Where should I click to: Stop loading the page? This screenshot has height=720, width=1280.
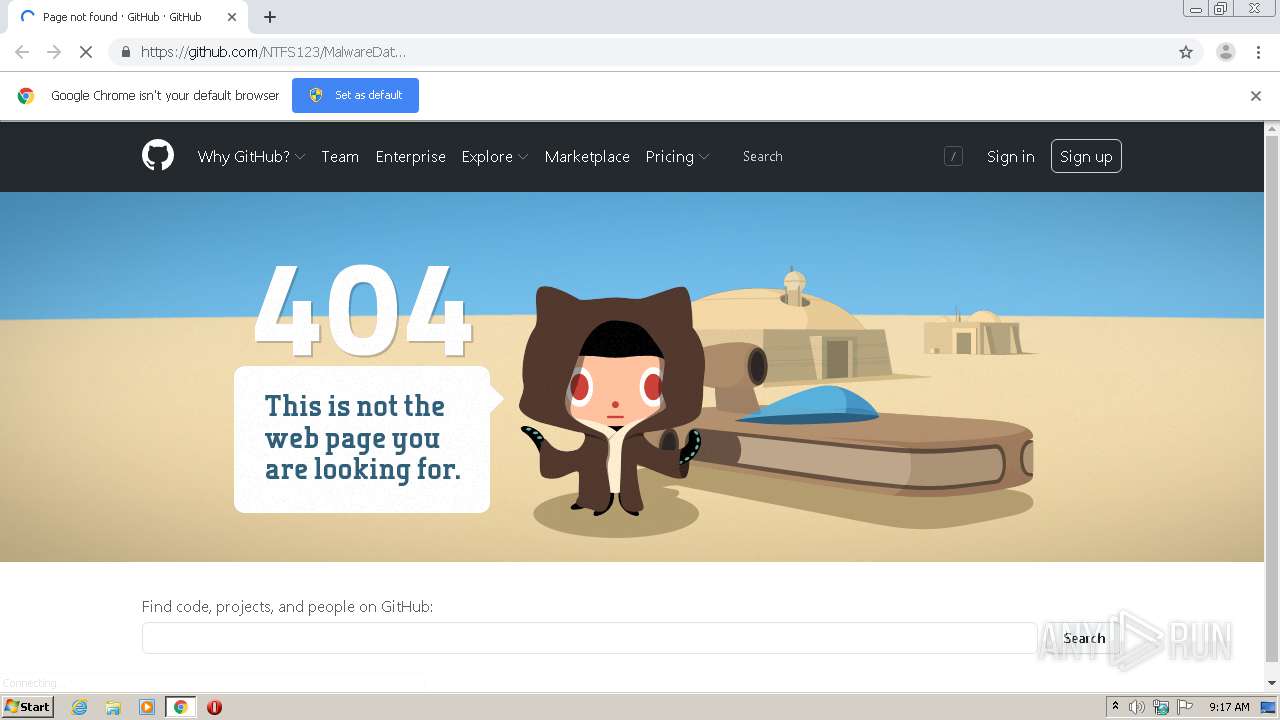(x=86, y=52)
